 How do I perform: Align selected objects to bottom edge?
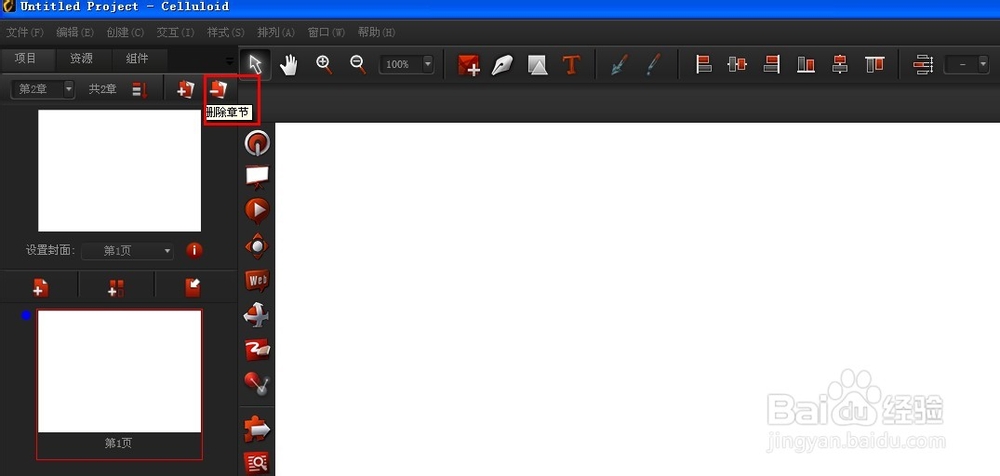[806, 64]
